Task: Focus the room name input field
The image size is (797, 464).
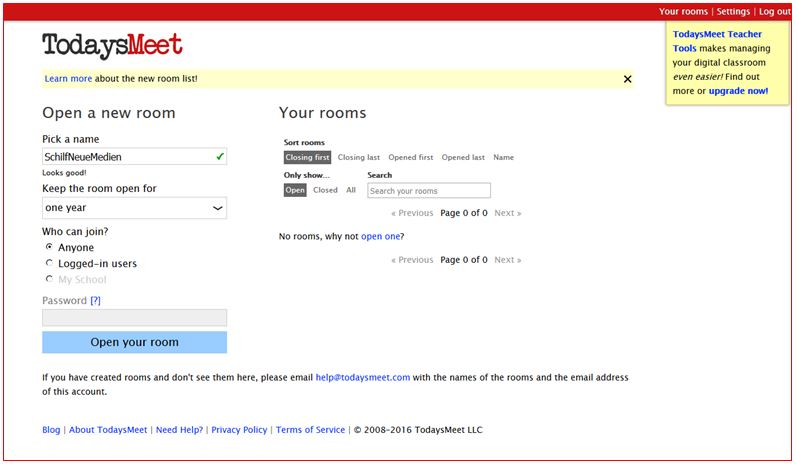Action: click(134, 157)
